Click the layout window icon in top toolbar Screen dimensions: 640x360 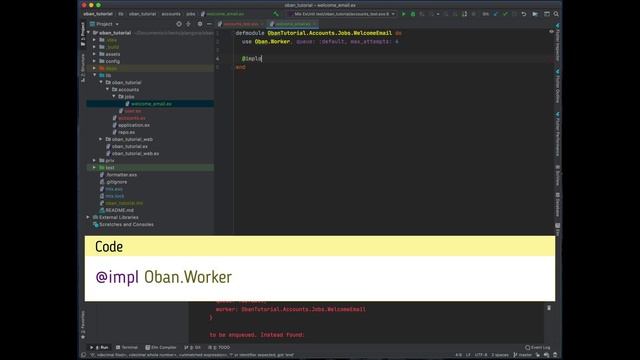tap(547, 14)
